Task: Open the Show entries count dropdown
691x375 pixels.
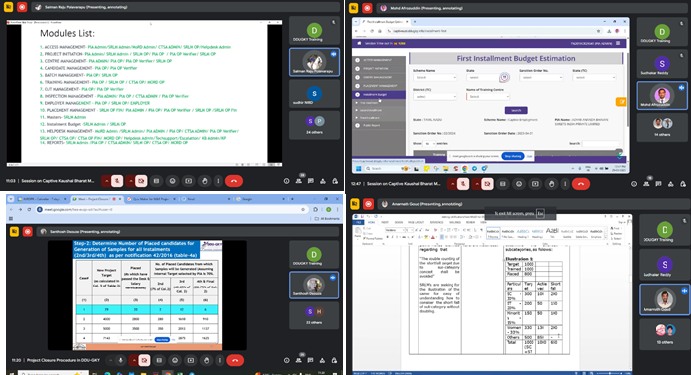Action: click(429, 144)
